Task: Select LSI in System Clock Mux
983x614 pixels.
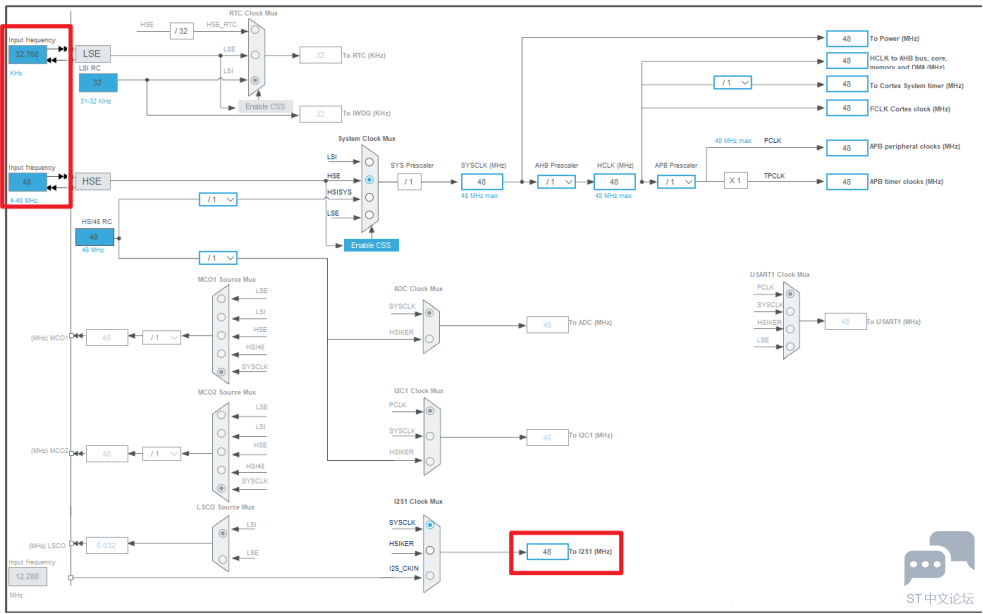Action: pos(369,162)
